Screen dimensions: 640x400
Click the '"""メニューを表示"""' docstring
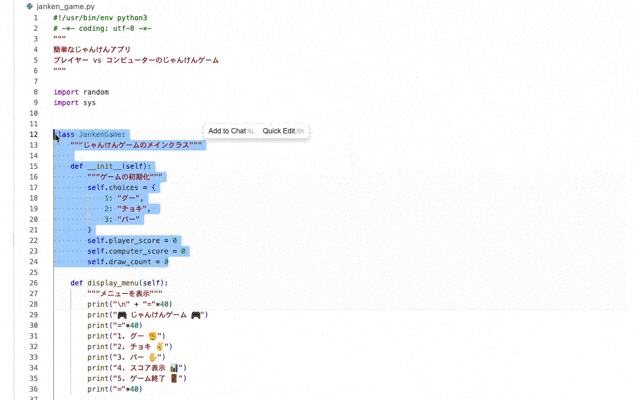(125, 293)
